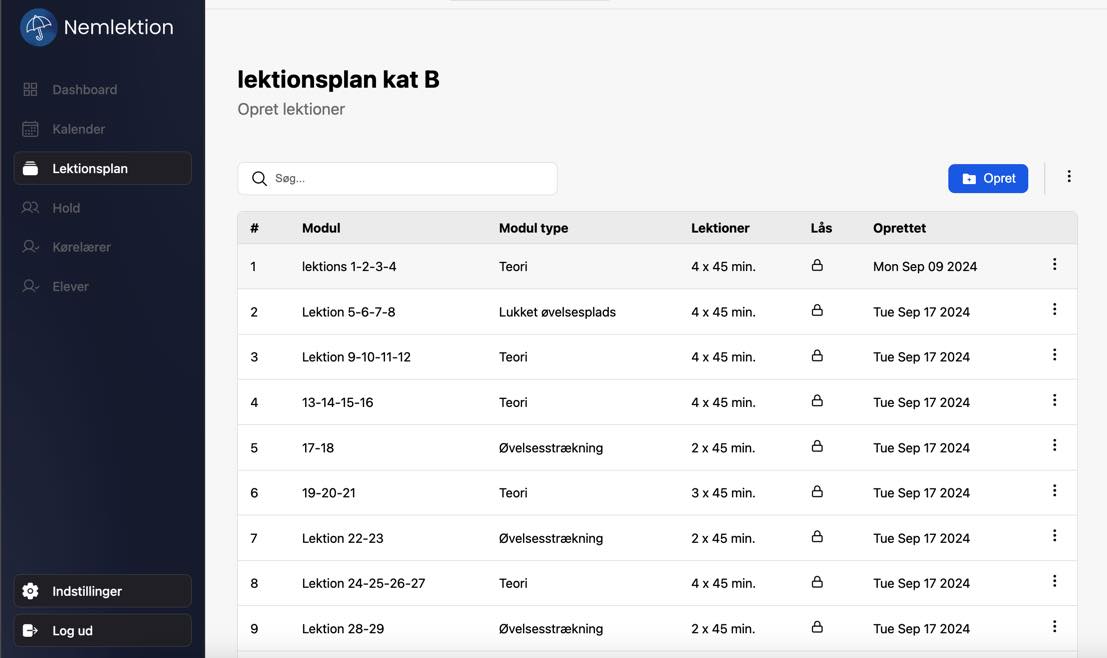1107x658 pixels.
Task: Expand the actions menu for Lektion 28-29
Action: tap(1054, 627)
